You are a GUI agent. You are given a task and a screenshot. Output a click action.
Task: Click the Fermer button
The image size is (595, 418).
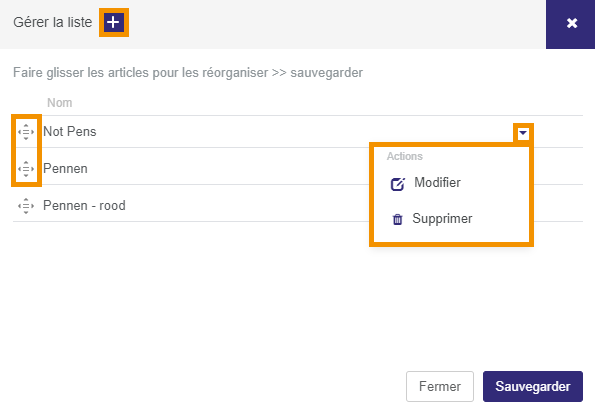coord(440,386)
